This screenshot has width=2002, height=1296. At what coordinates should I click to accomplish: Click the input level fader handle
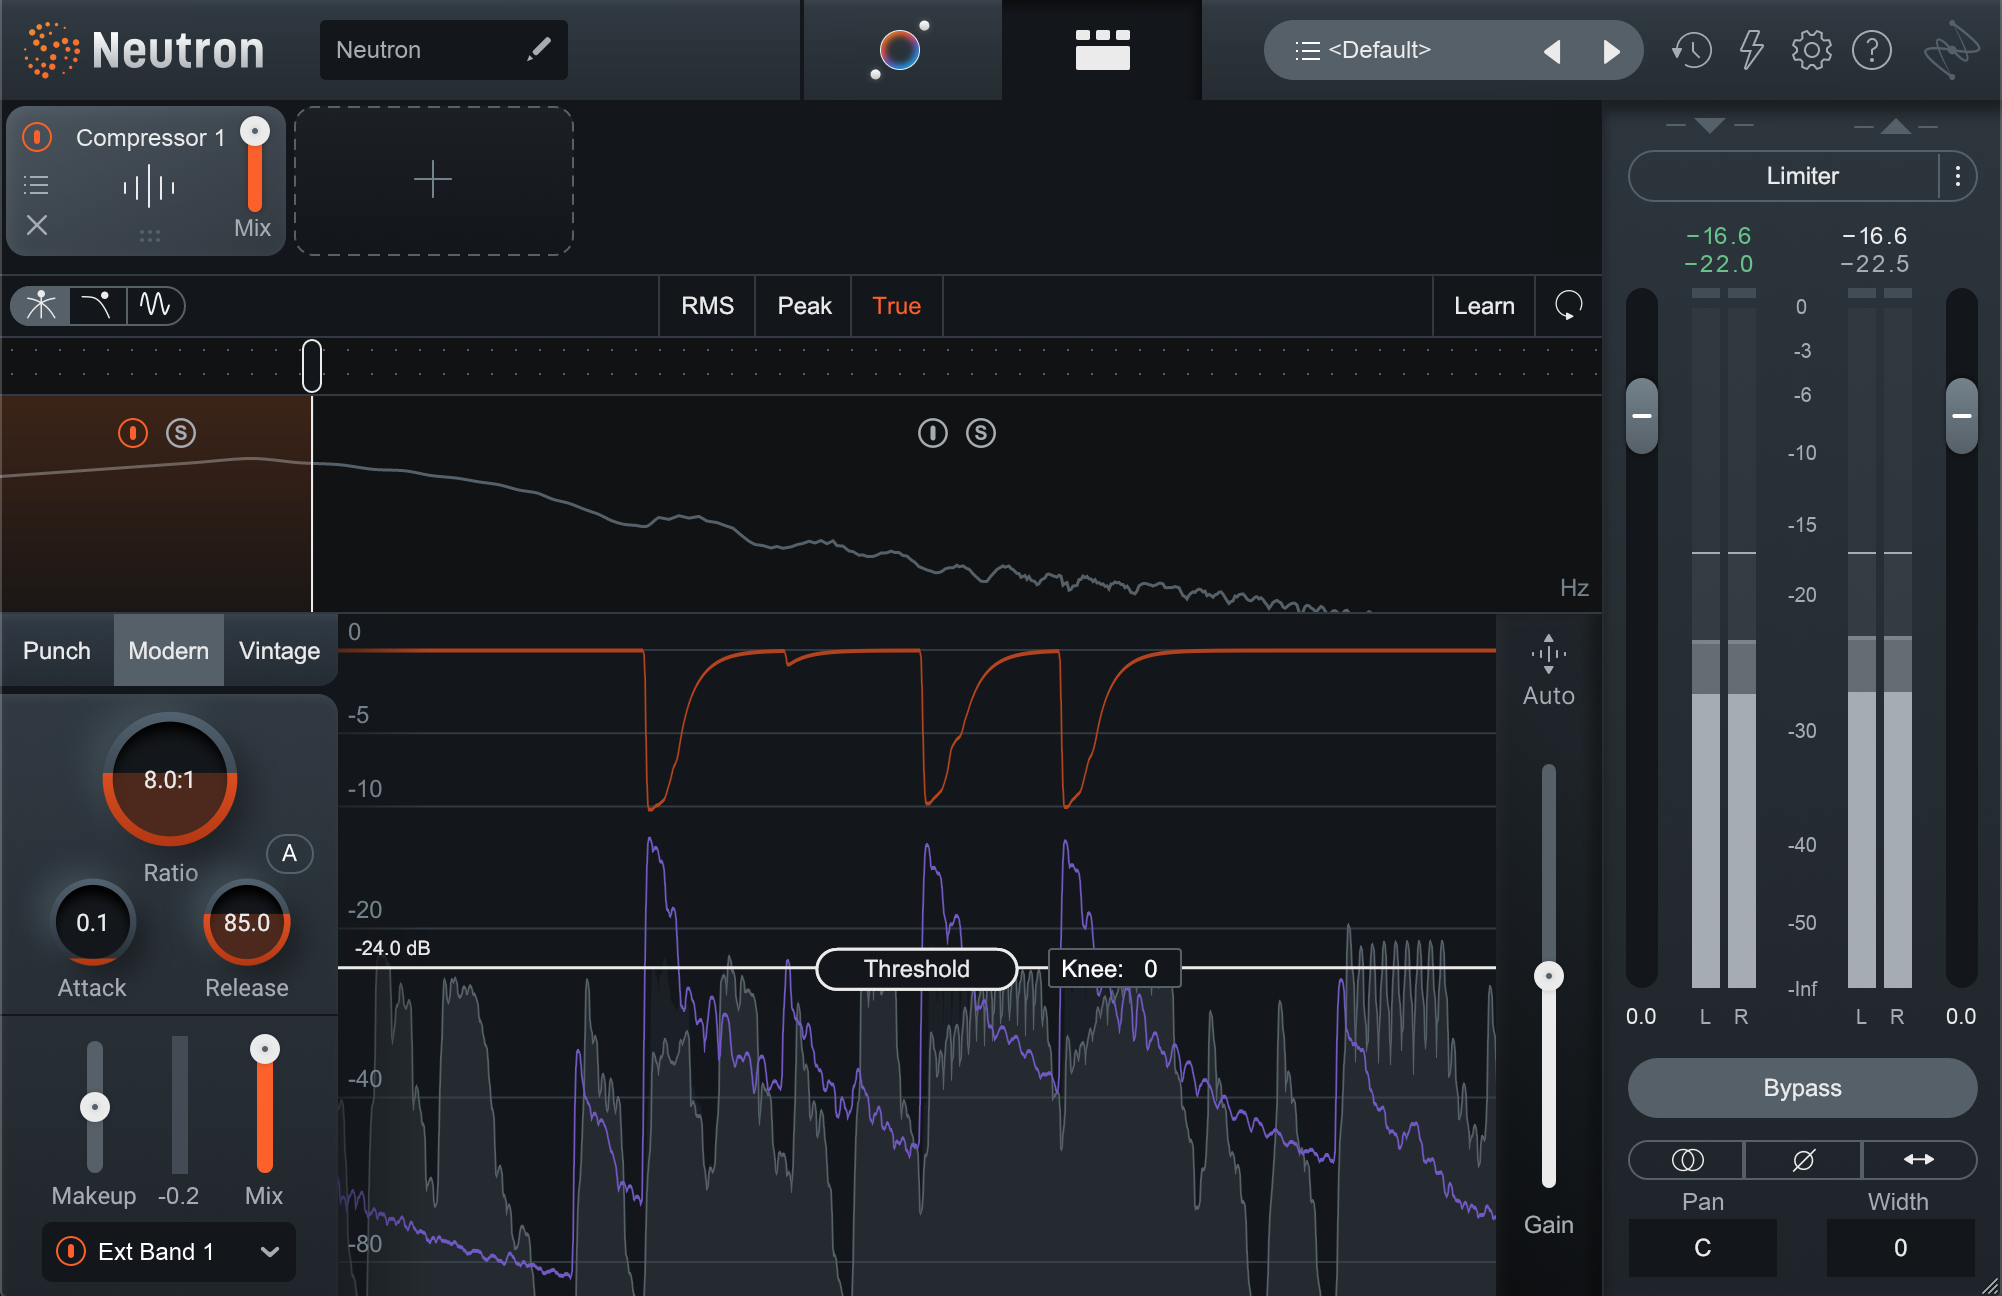[x=1642, y=415]
